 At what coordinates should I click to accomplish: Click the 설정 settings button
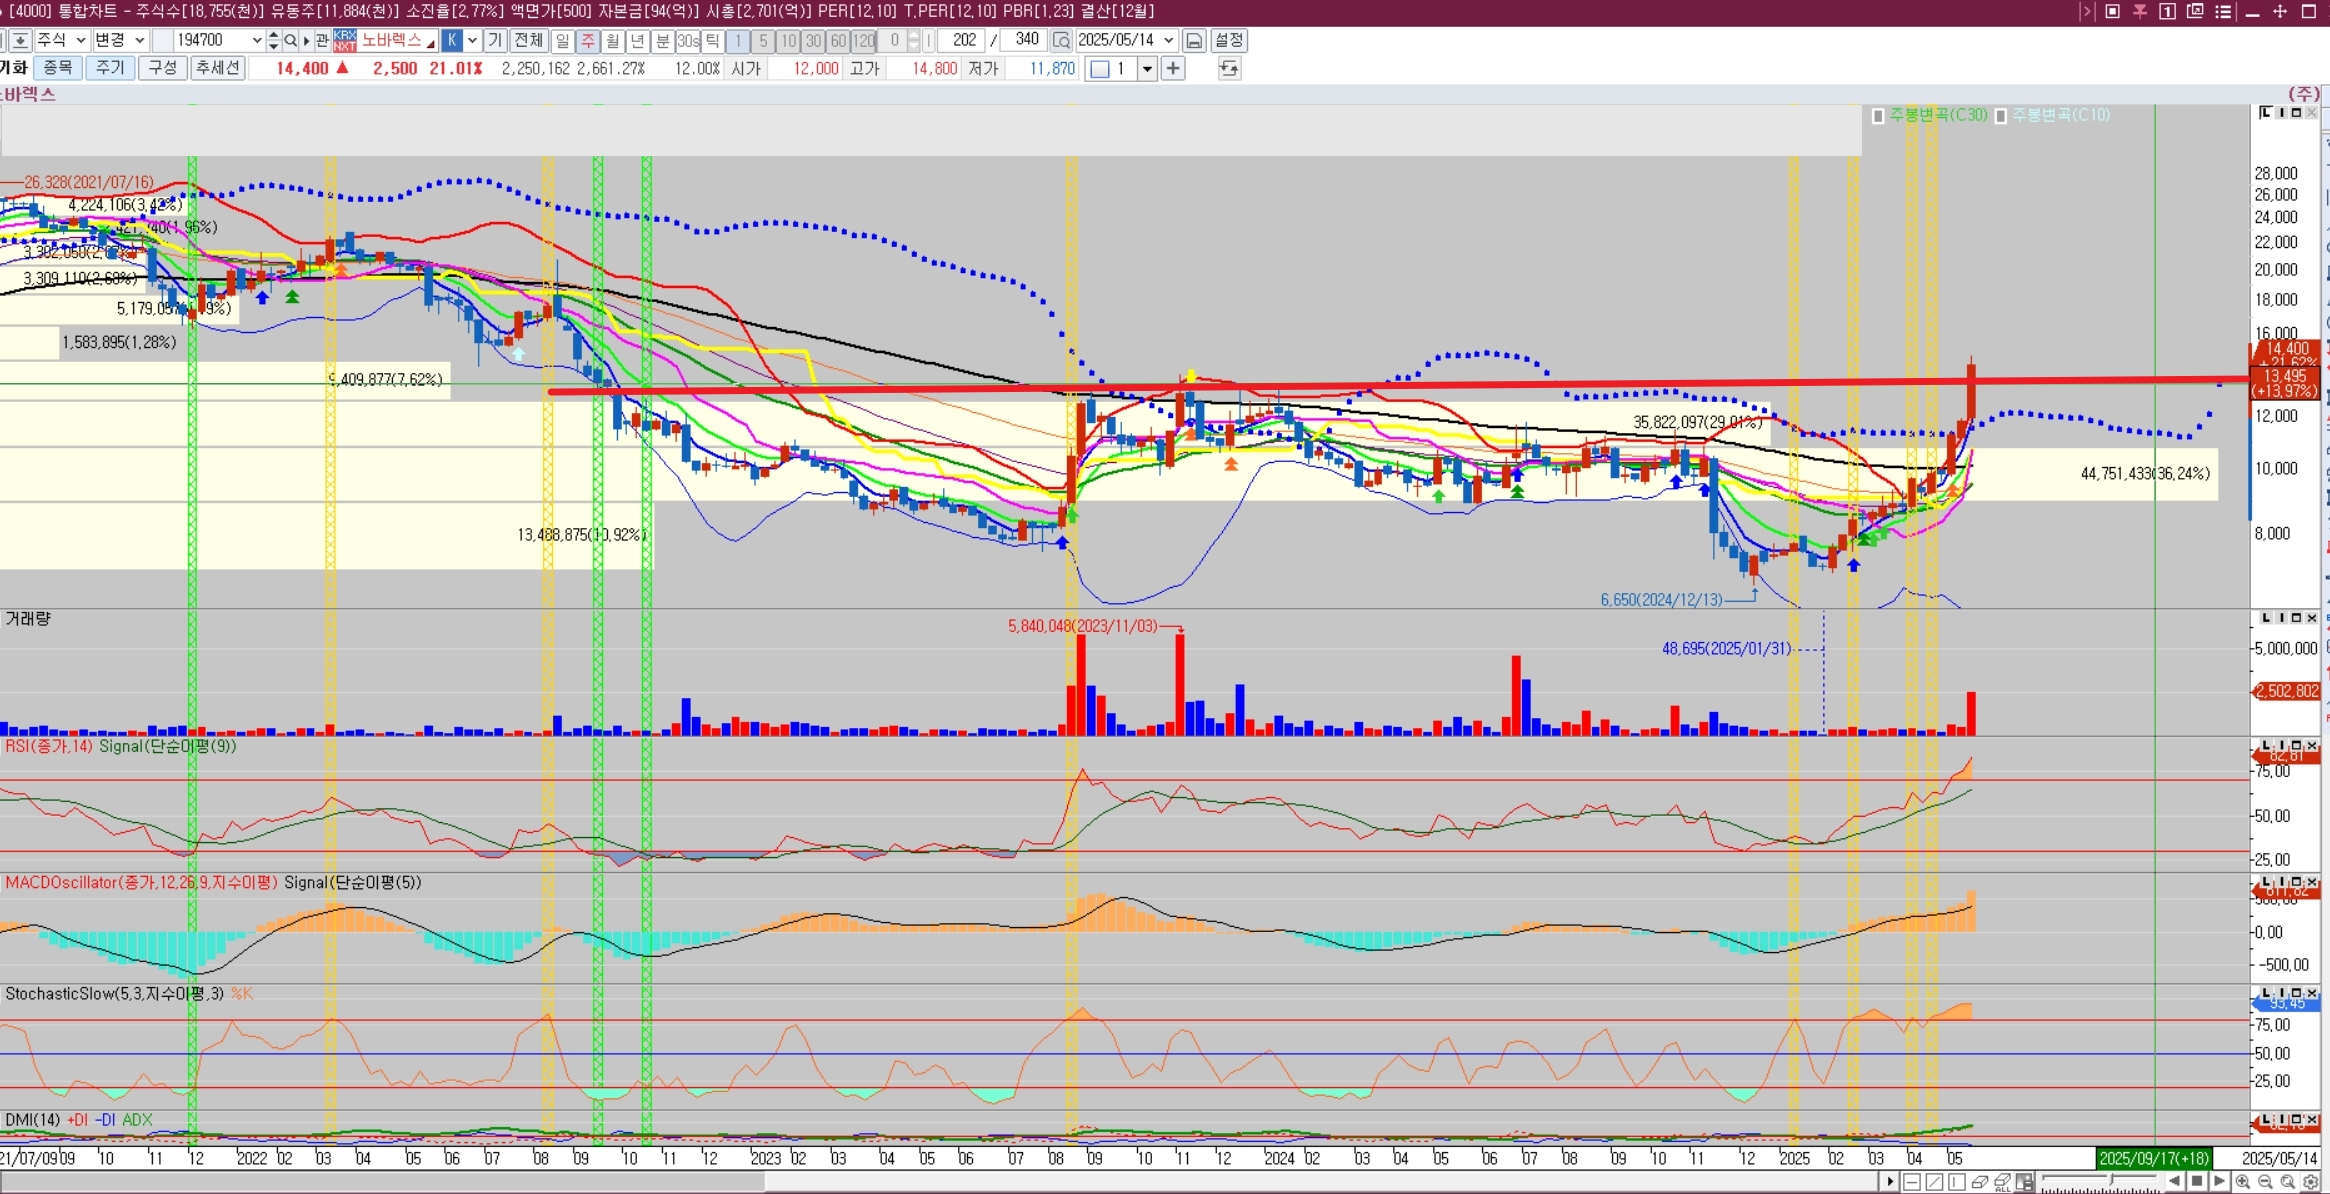[x=1228, y=41]
